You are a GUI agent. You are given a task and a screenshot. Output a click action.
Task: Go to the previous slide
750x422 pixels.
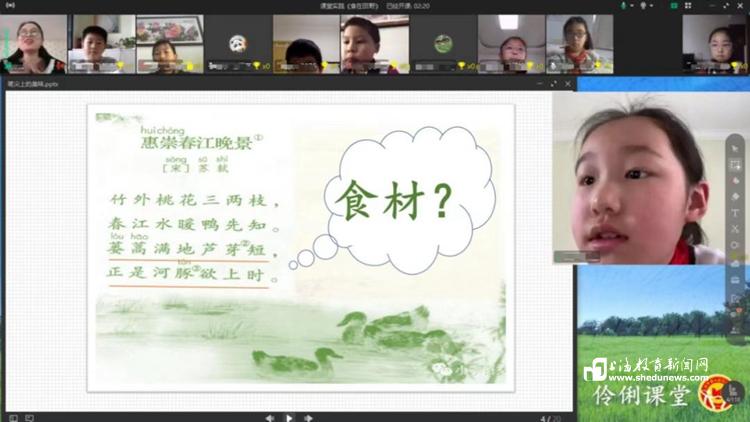pyautogui.click(x=270, y=417)
